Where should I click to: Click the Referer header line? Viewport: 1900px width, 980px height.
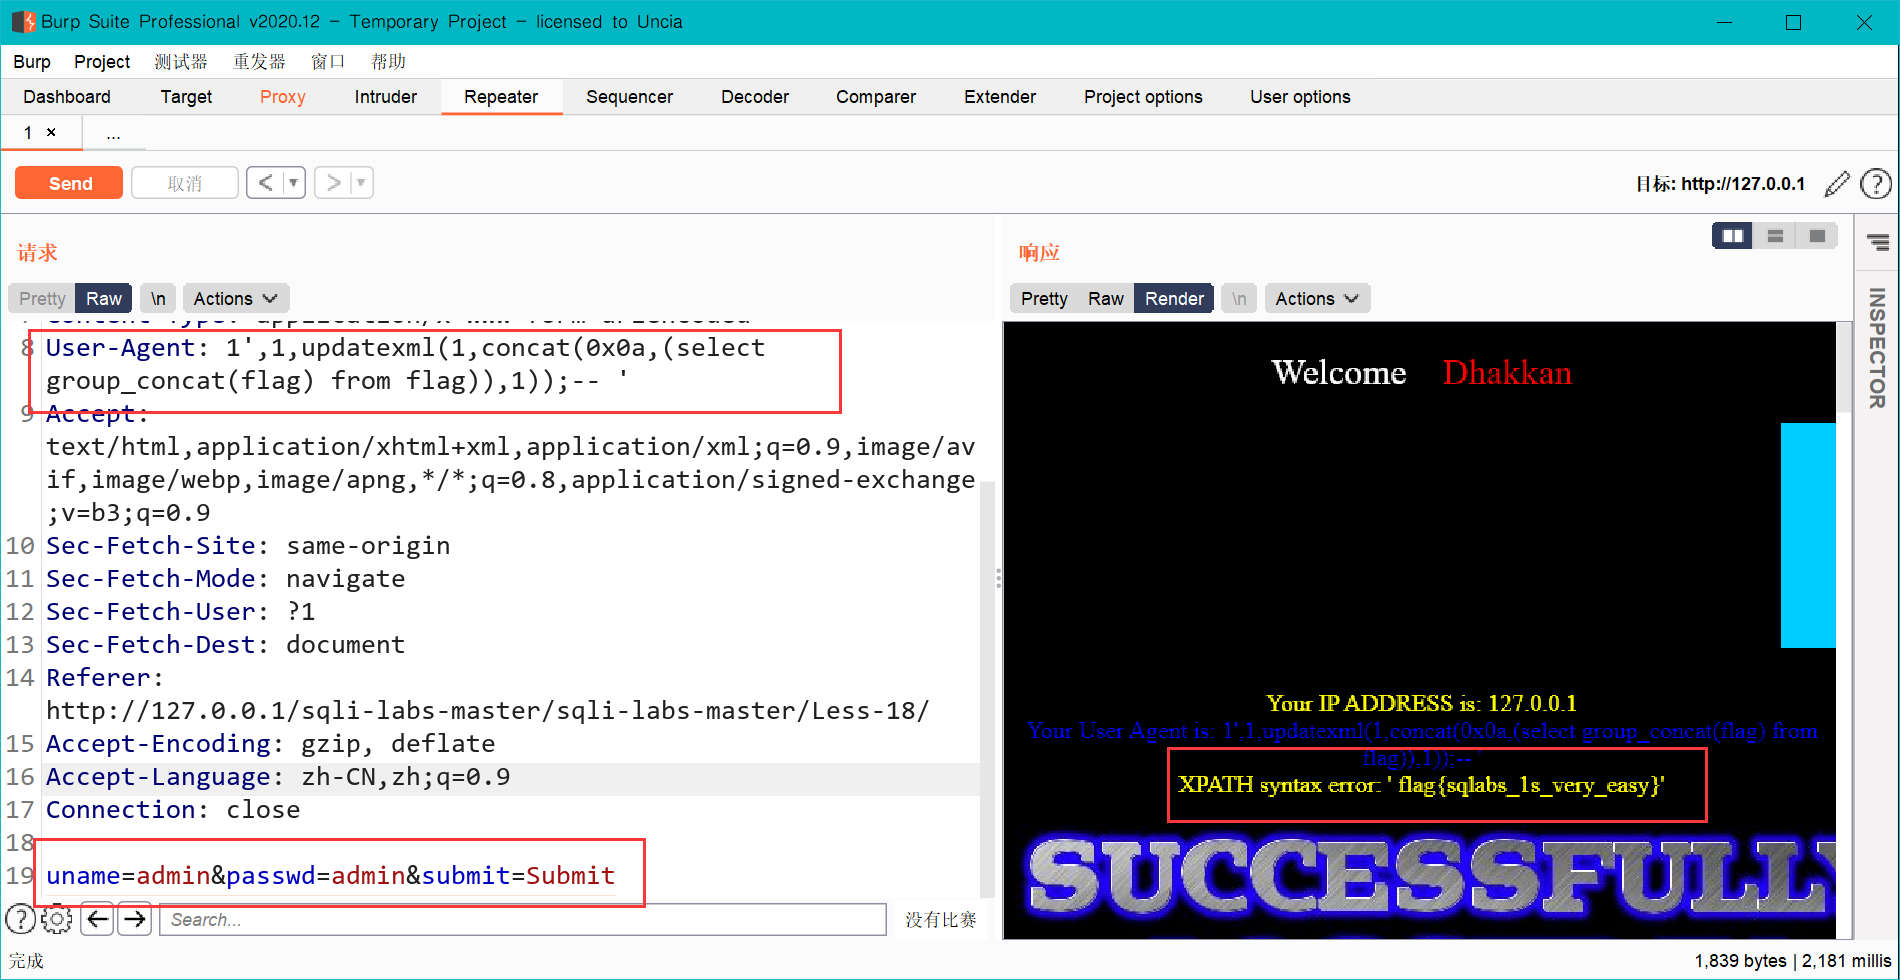click(488, 694)
